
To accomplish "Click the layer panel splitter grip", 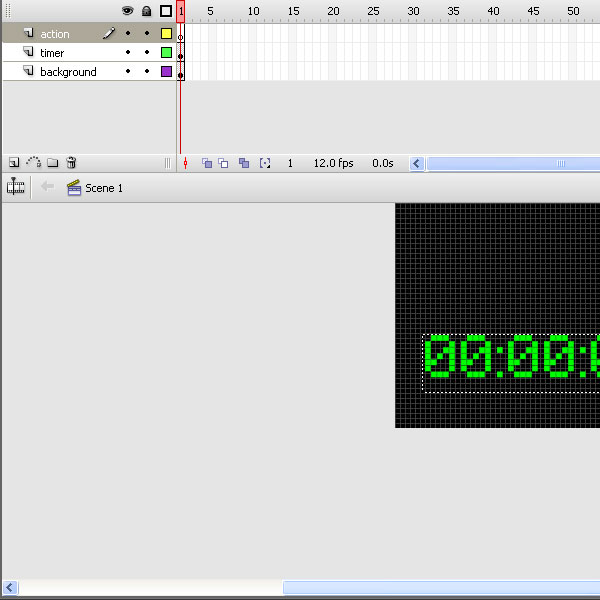I will [x=168, y=163].
